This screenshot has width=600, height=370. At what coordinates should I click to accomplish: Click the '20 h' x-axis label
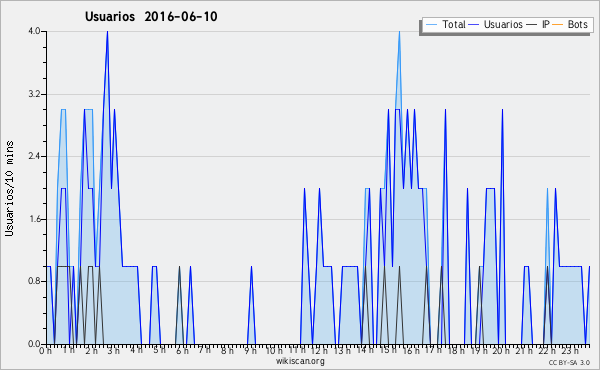coord(501,350)
